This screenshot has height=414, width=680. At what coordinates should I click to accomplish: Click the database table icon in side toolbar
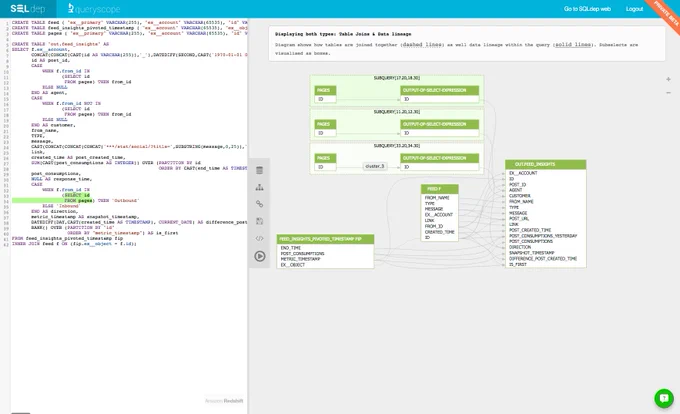[x=259, y=170]
